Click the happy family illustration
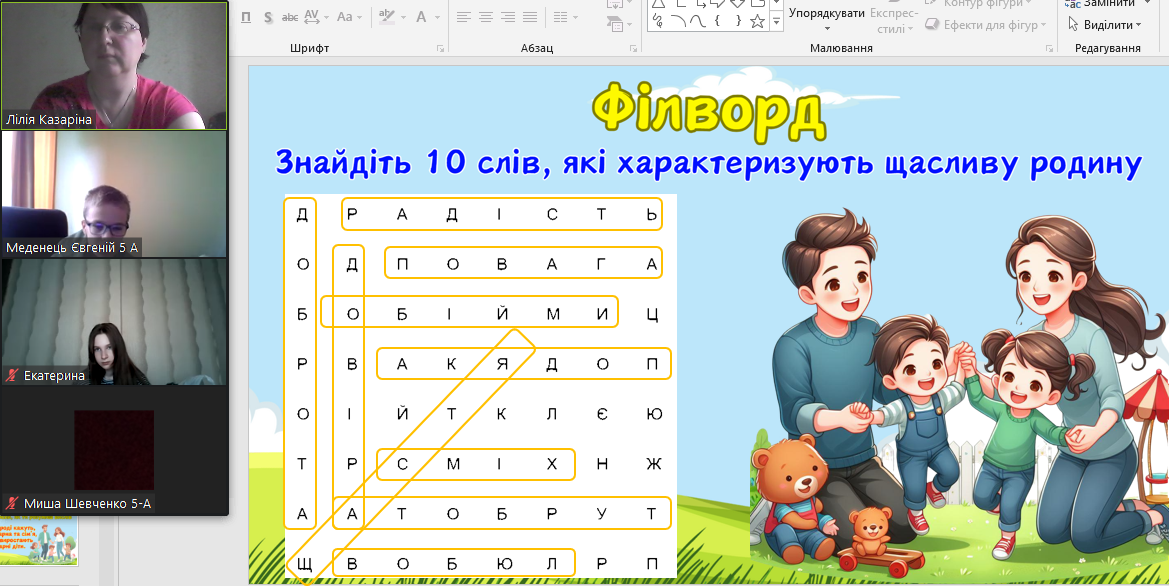 pyautogui.click(x=959, y=391)
